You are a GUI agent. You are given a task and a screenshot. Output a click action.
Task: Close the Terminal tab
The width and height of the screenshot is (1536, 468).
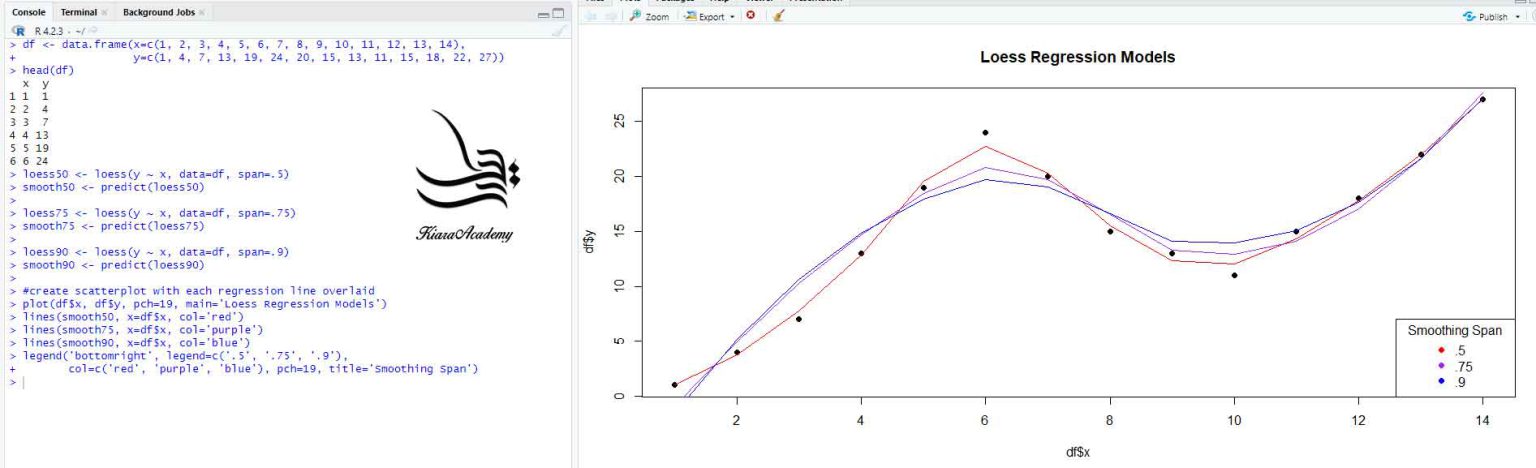tap(105, 12)
